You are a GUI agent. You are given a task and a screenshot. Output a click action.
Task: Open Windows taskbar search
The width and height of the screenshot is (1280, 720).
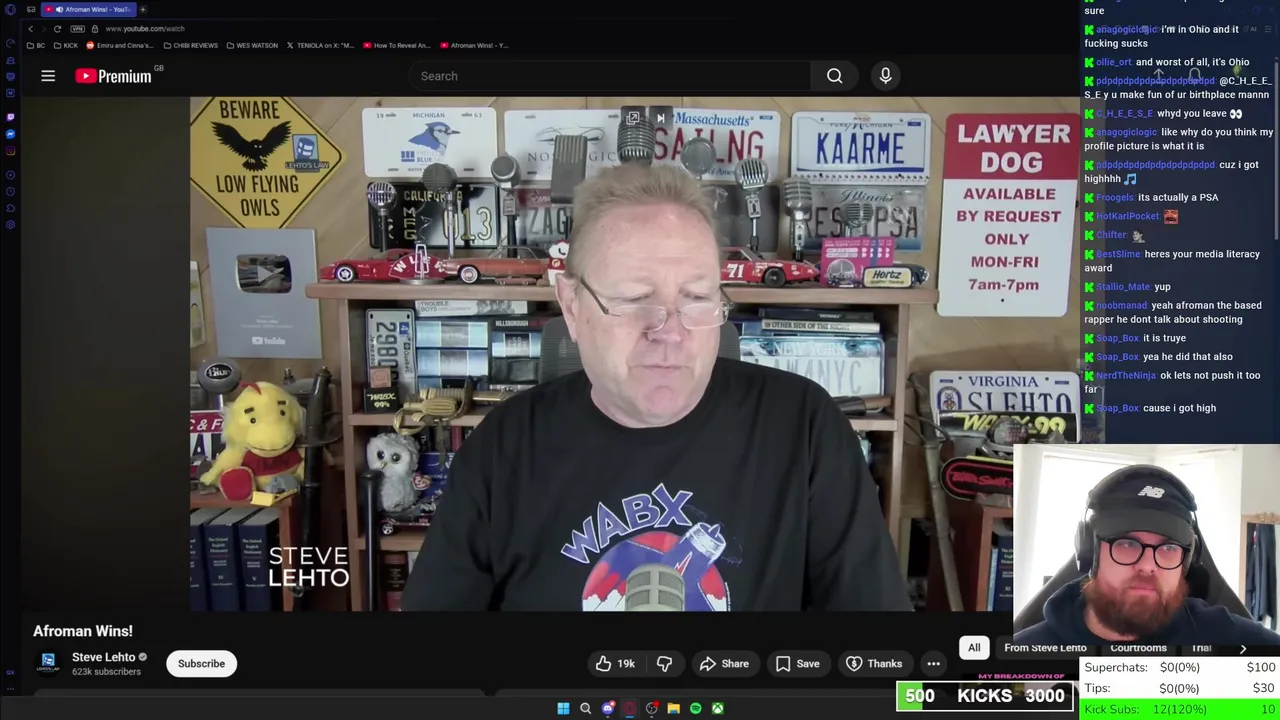point(585,708)
